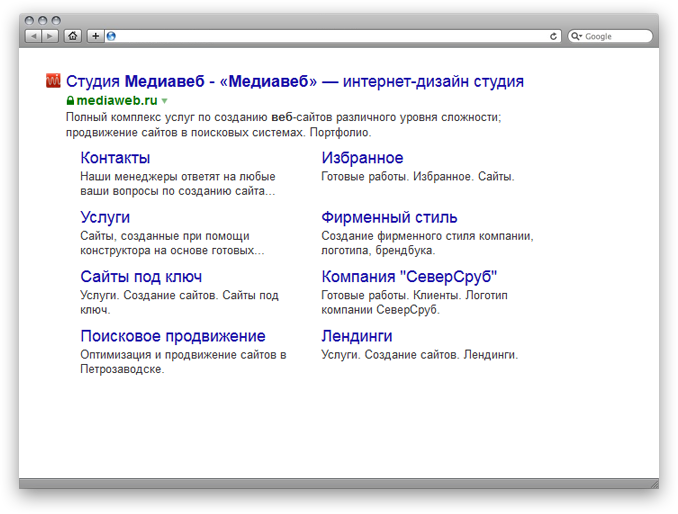Open the Контакты sitelink
678x514 pixels.
(x=115, y=158)
